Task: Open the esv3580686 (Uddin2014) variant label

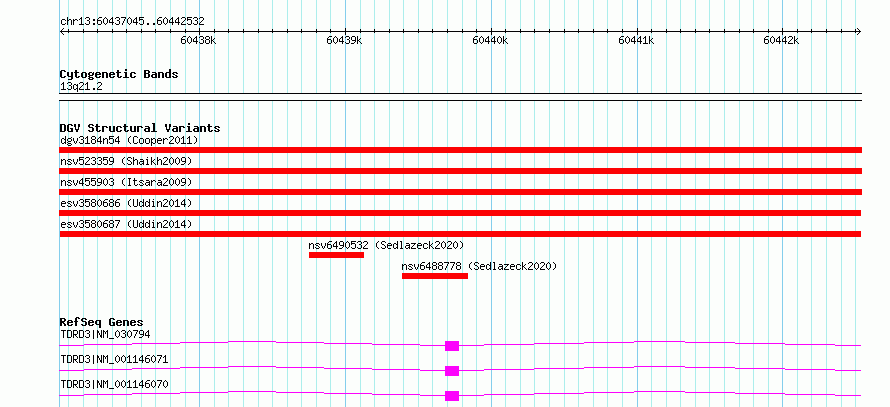Action: [x=126, y=203]
